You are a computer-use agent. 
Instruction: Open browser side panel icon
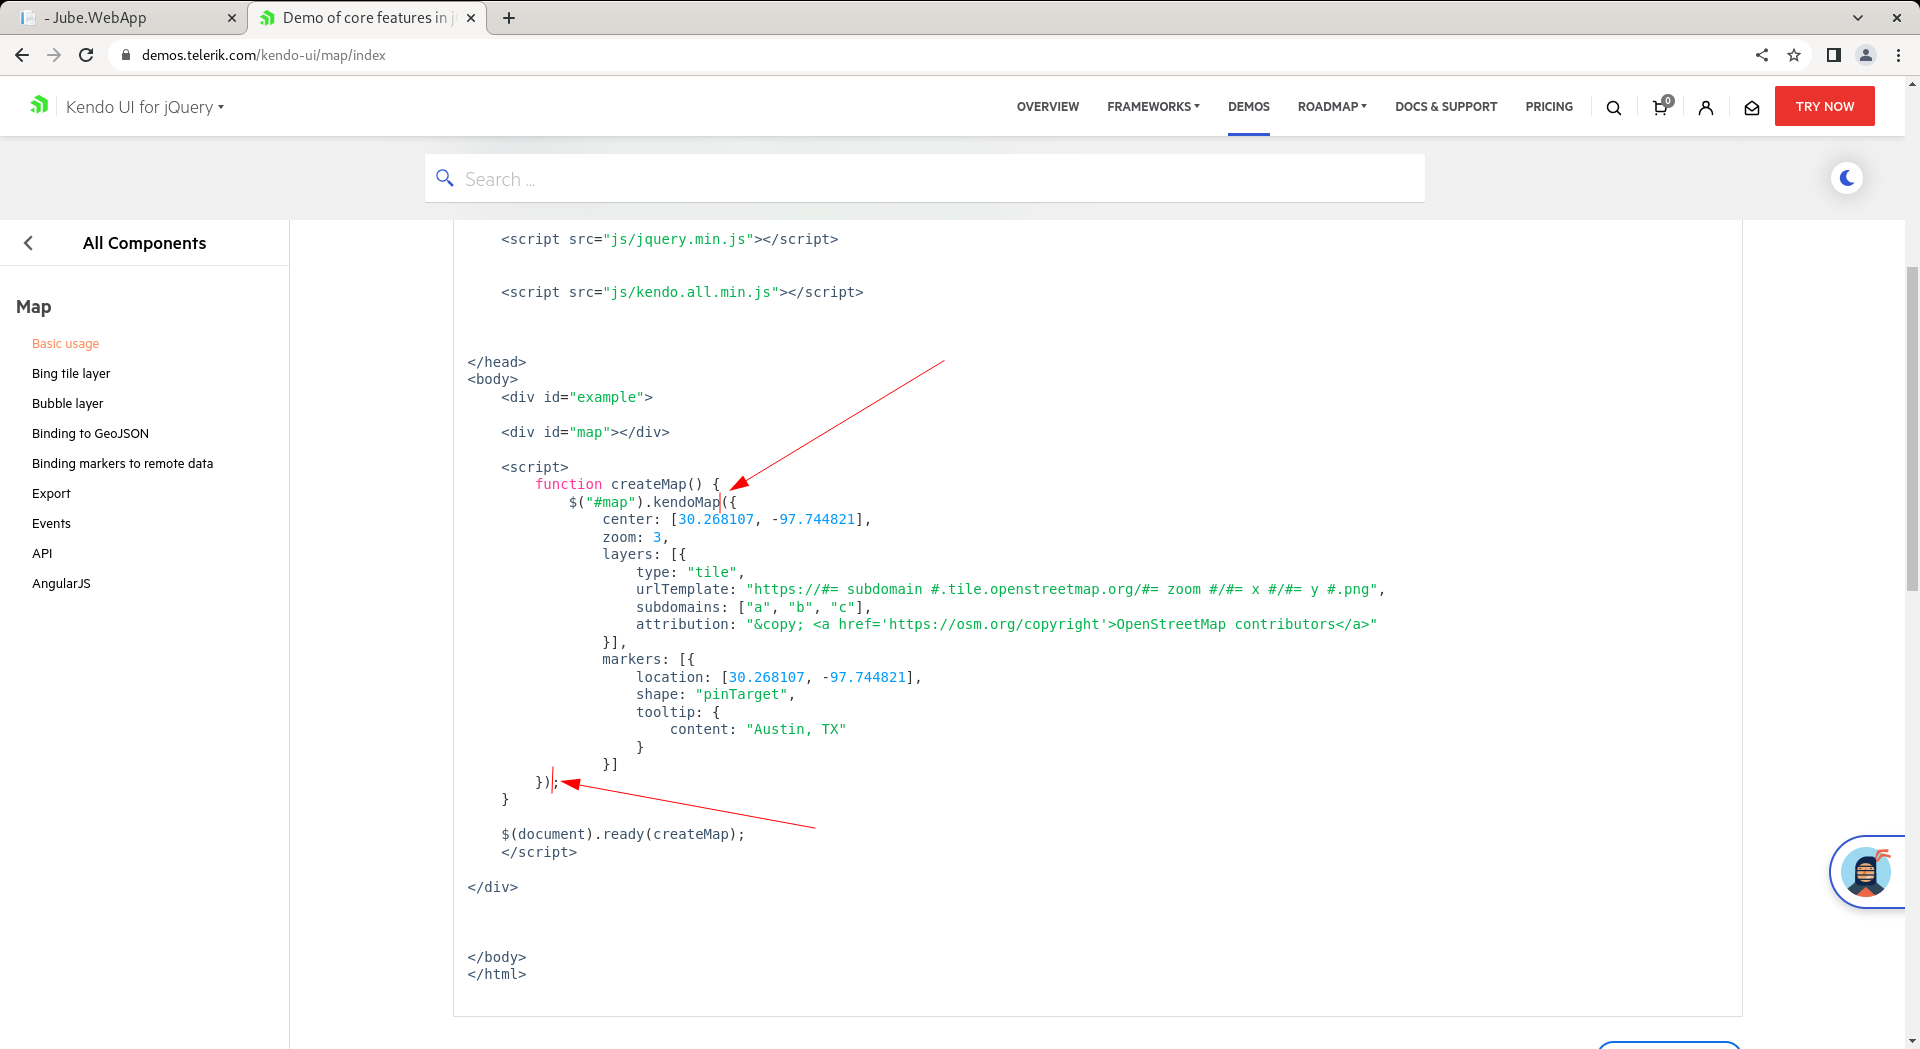1833,55
